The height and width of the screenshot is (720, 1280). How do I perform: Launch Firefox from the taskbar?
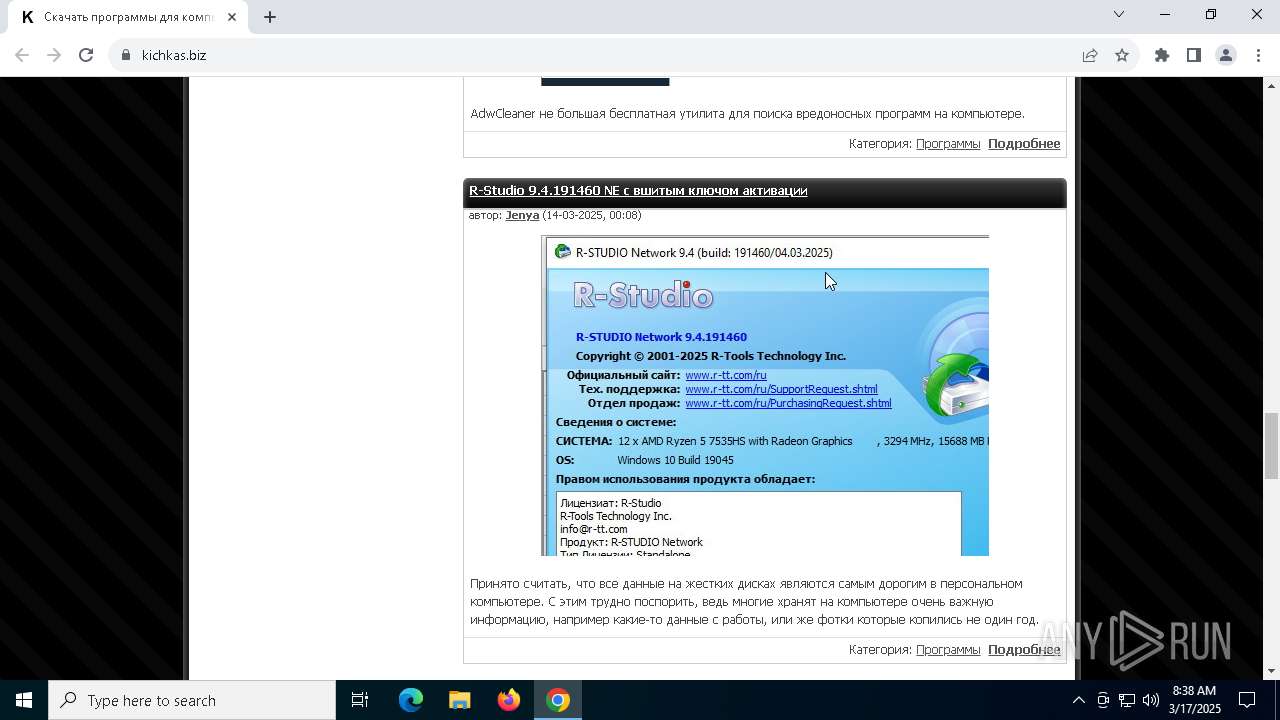[508, 700]
